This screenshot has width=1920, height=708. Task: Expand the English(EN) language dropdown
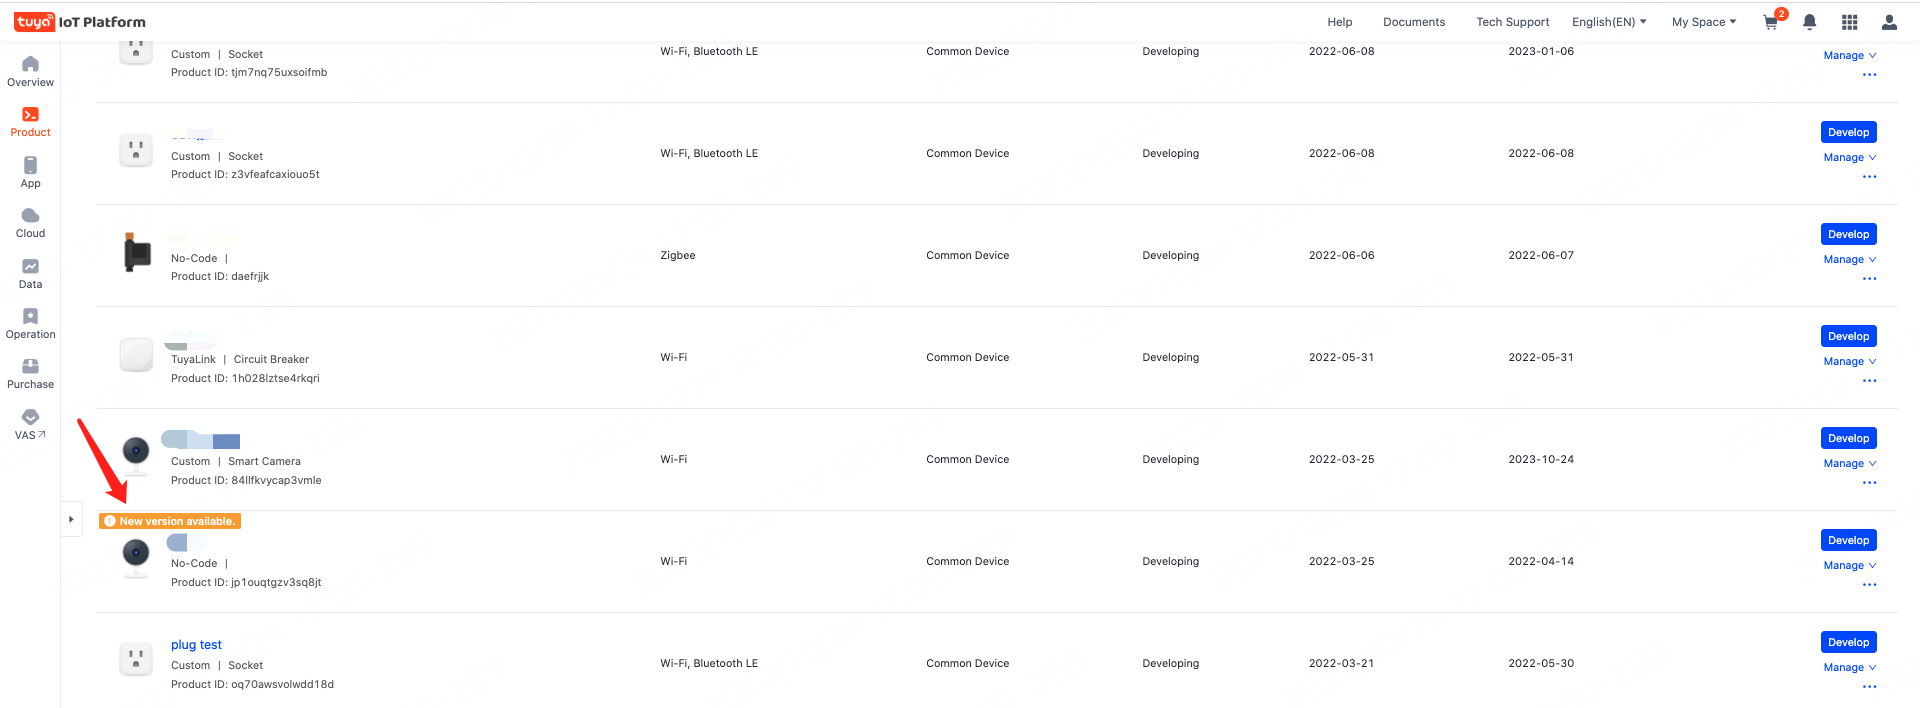[x=1608, y=22]
